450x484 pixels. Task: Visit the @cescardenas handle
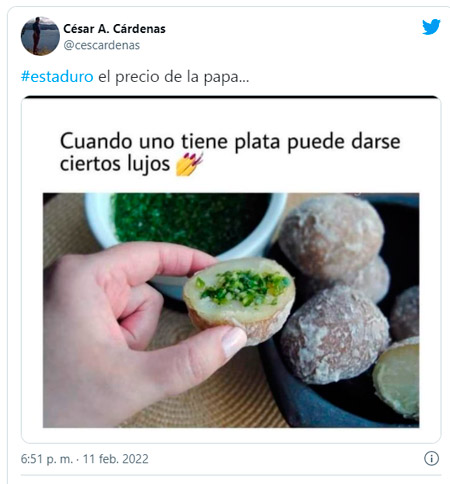coord(102,45)
